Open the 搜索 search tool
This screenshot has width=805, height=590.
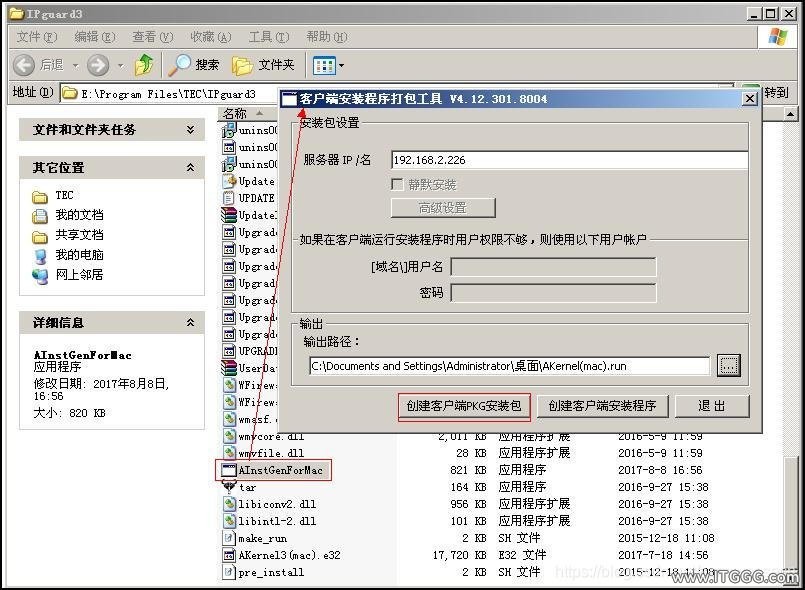pos(194,65)
